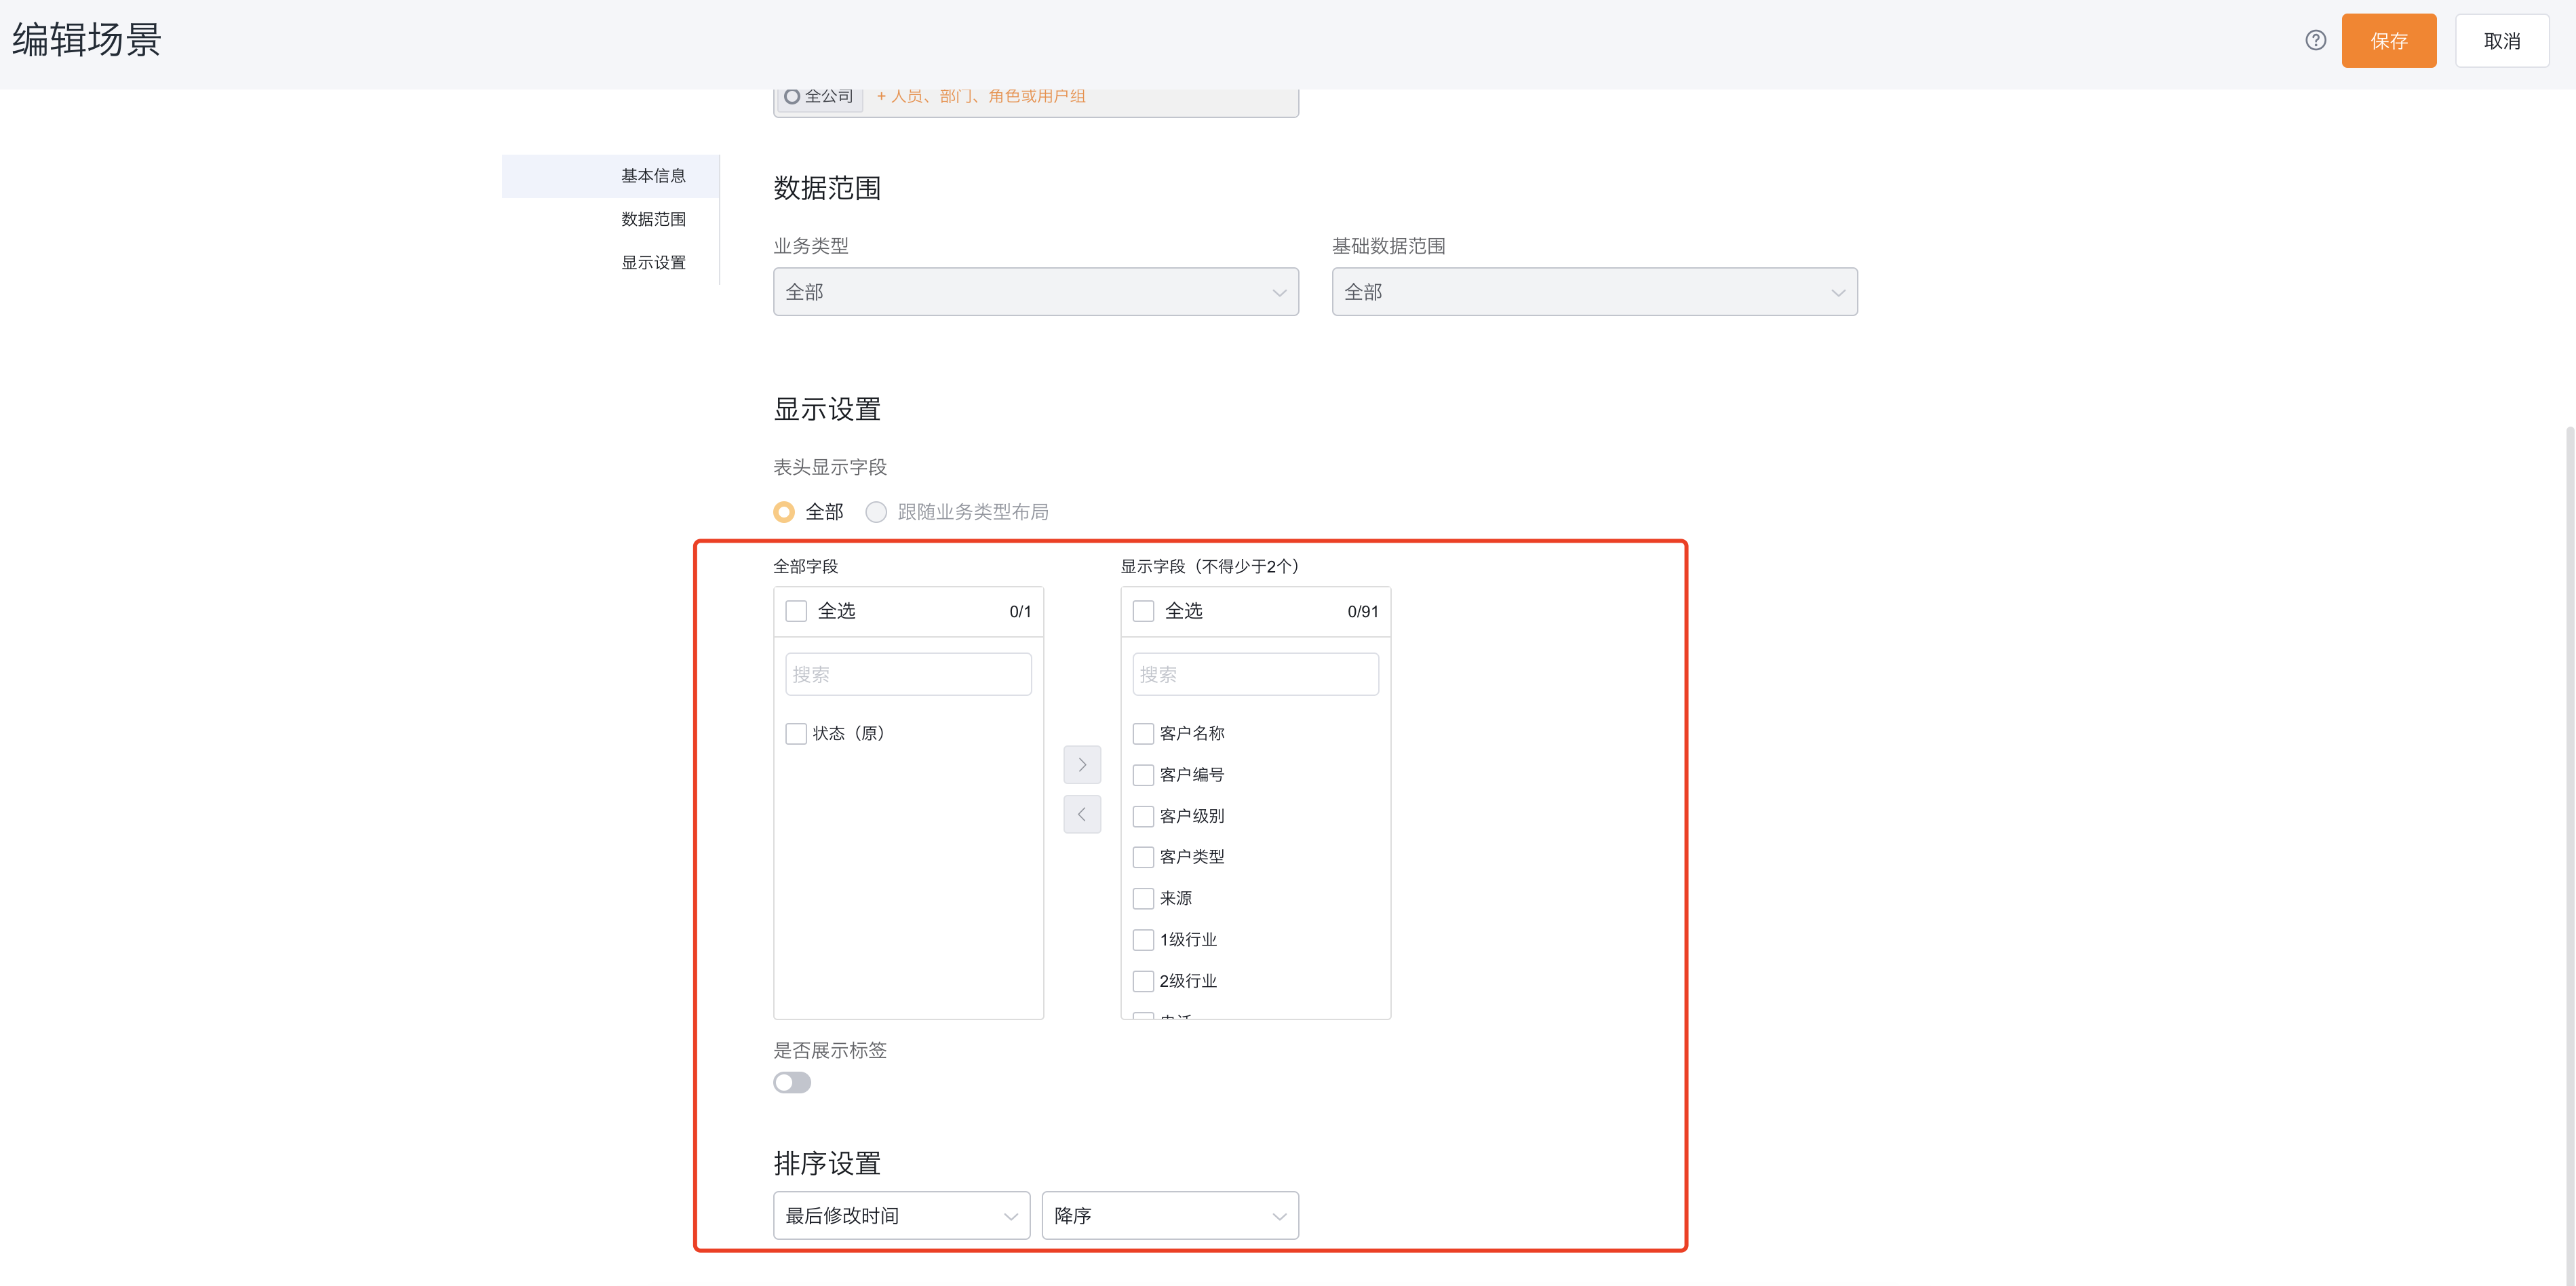This screenshot has height=1286, width=2576.
Task: Click the 人员、部门、角色或用户组 link
Action: [x=979, y=96]
